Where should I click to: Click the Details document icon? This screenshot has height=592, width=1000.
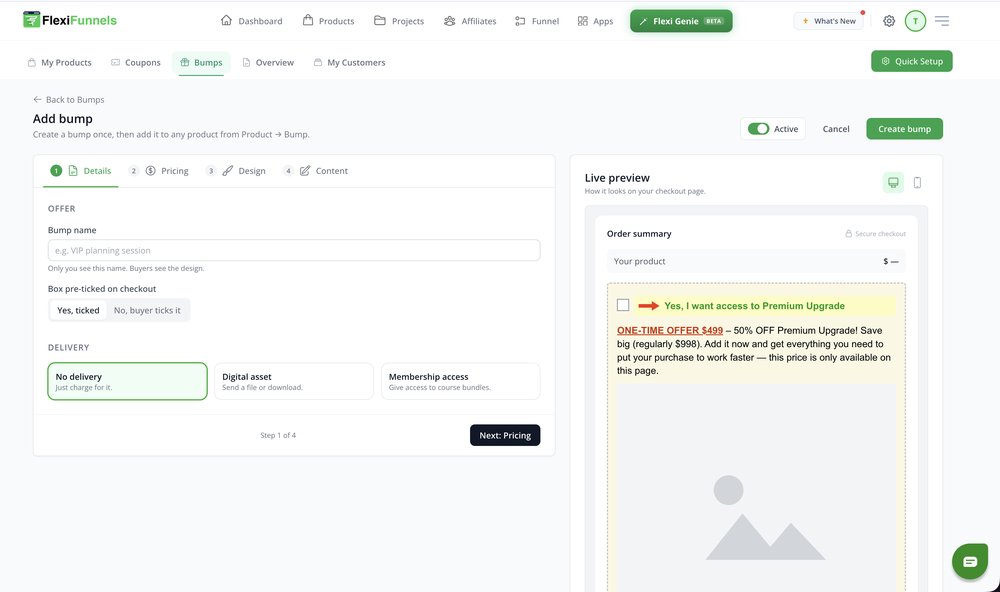(x=73, y=171)
